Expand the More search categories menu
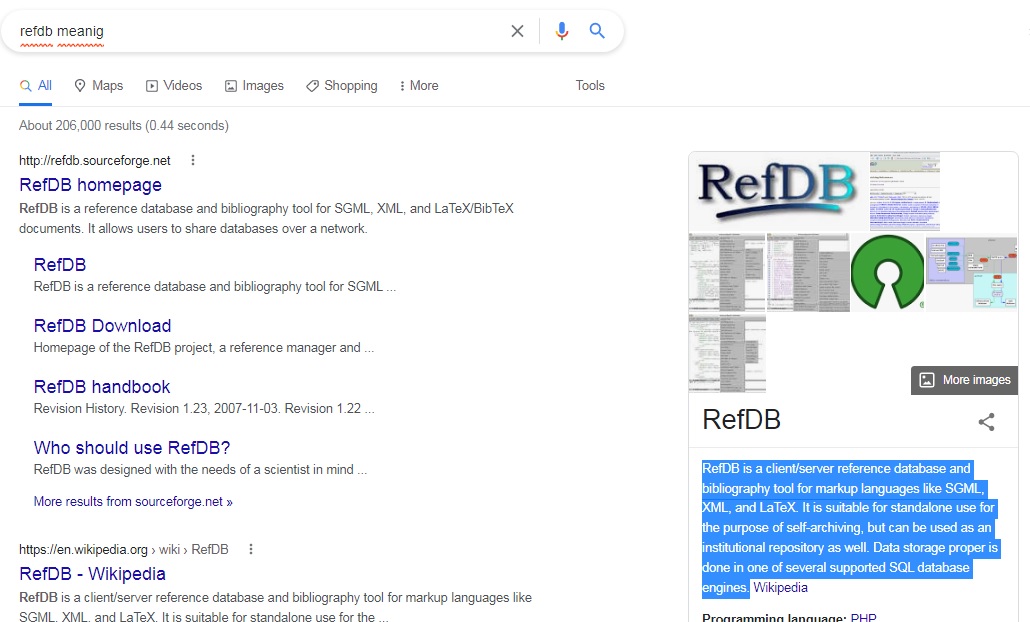The height and width of the screenshot is (622, 1030). point(418,86)
